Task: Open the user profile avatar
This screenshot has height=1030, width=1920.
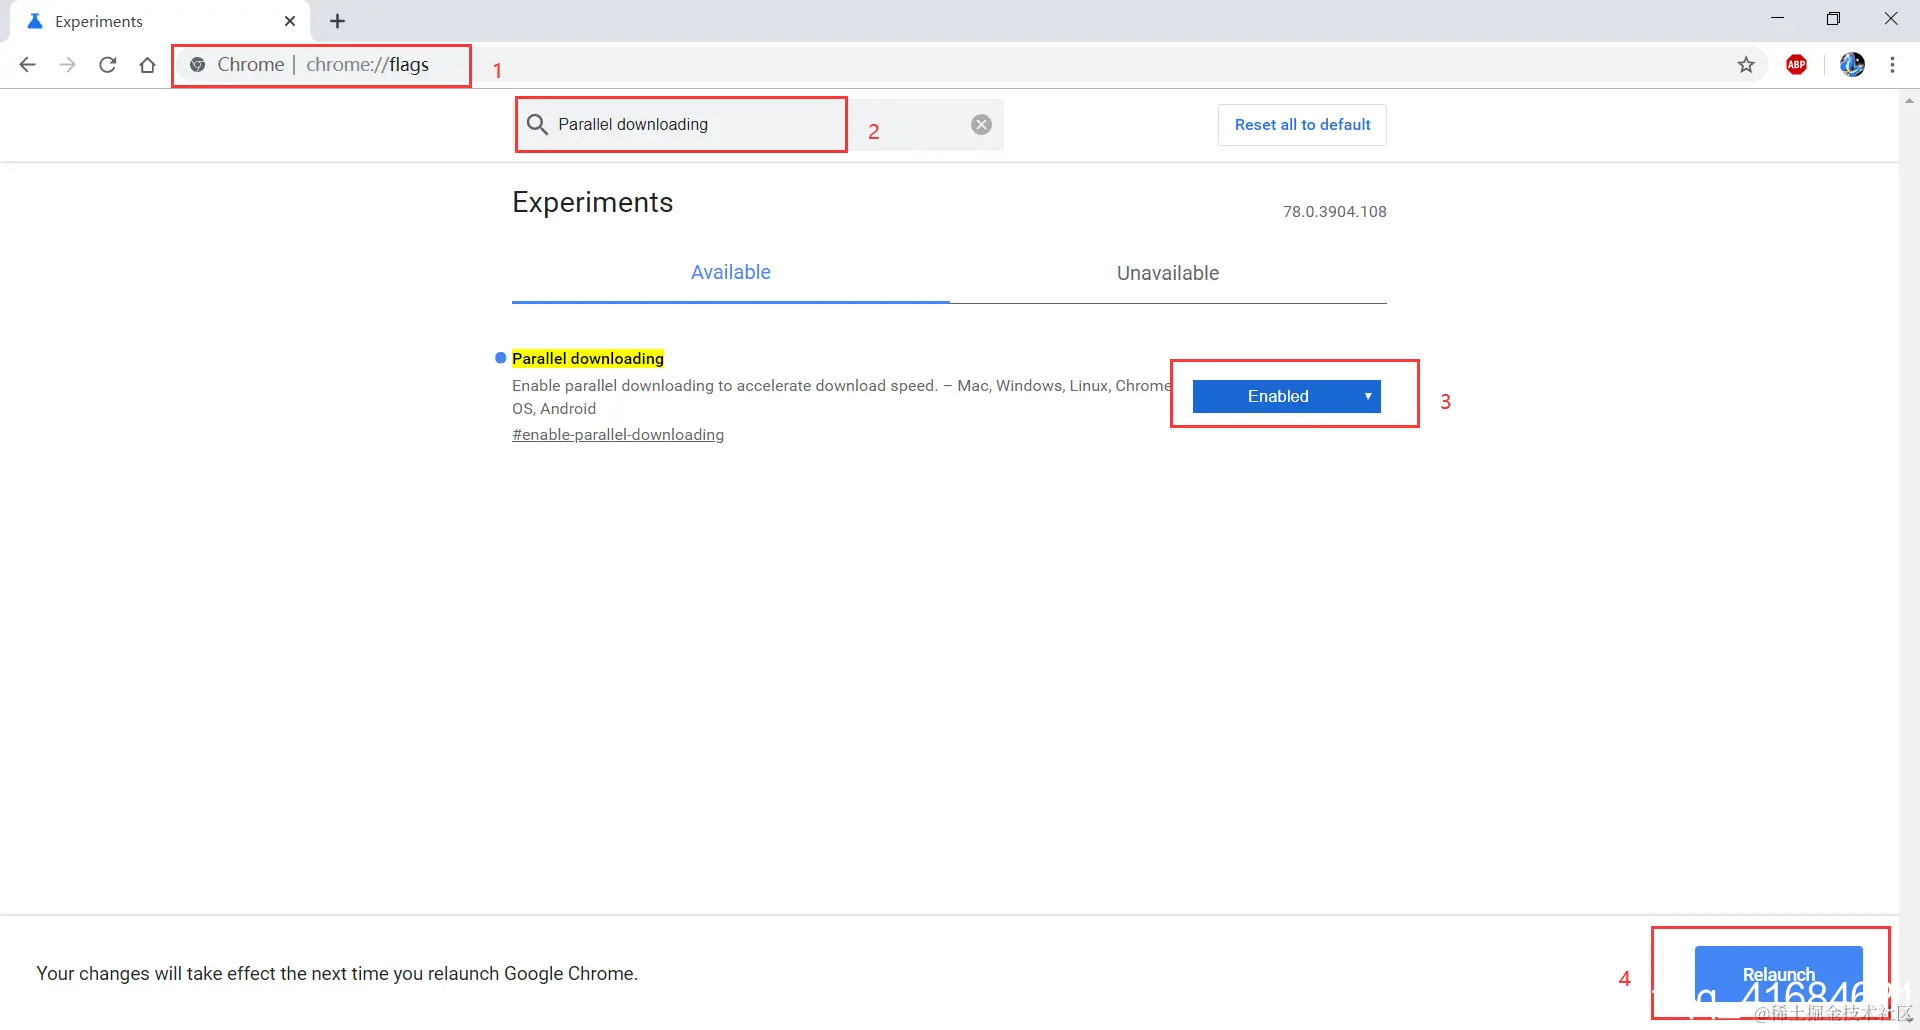Action: [x=1852, y=65]
